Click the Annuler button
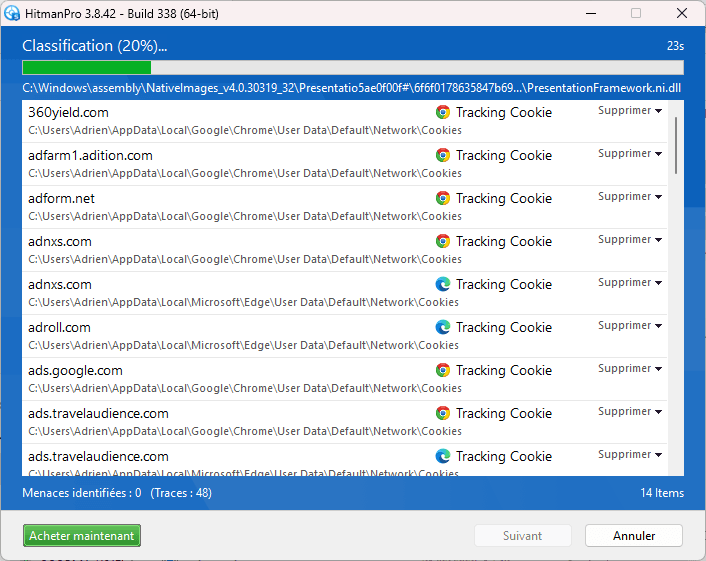The width and height of the screenshot is (706, 561). (x=634, y=536)
